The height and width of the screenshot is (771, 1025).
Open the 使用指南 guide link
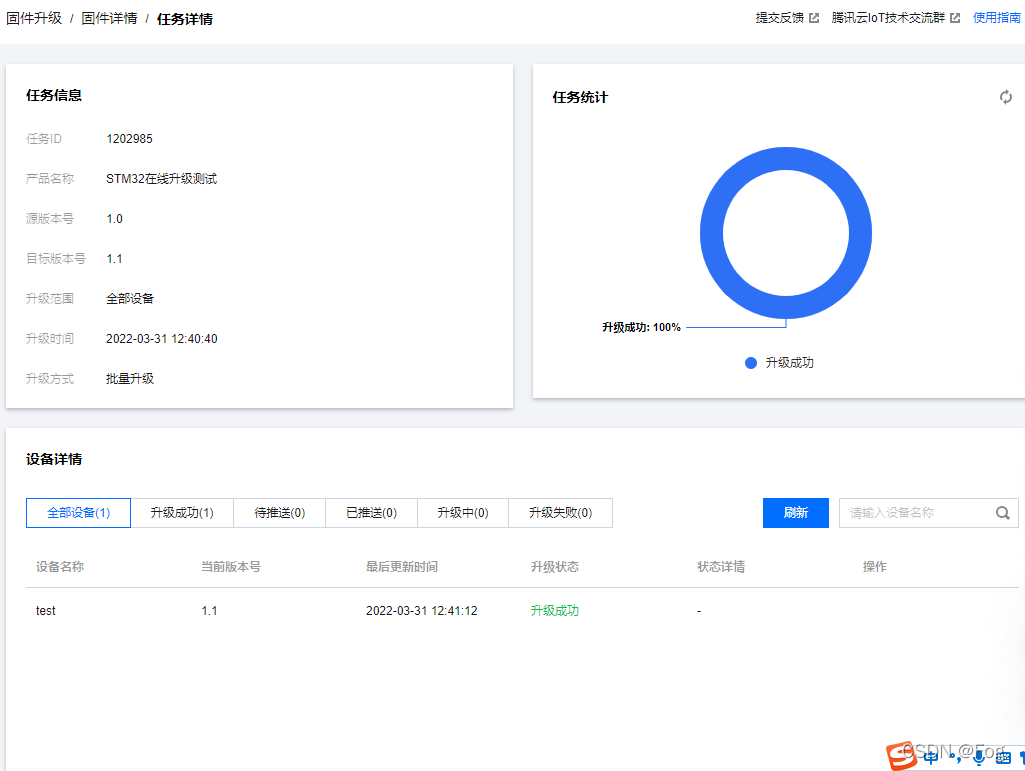(996, 17)
